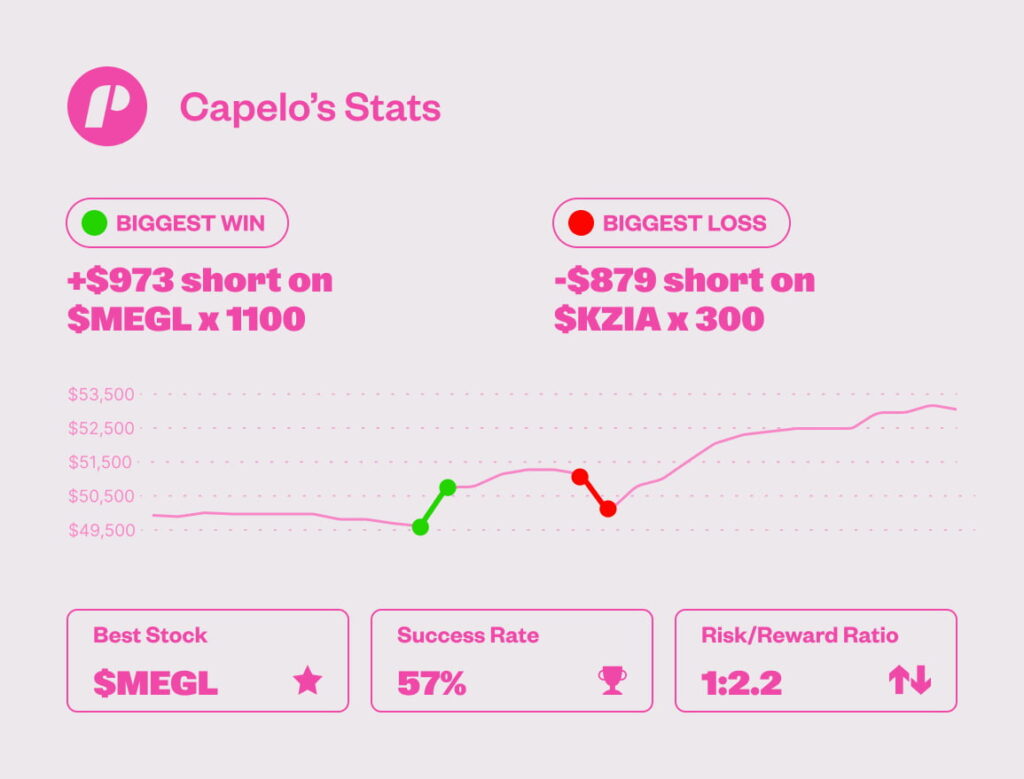The image size is (1024, 779).
Task: Click the trophy icon in Success Rate
Action: coord(612,682)
